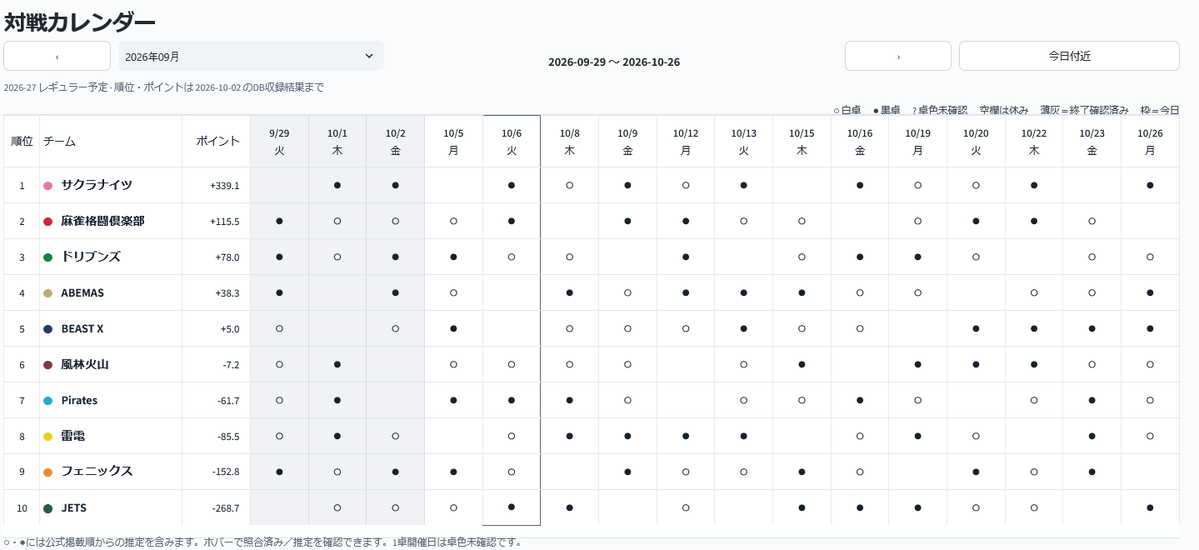Click the date range 2026-09-29 〜 2026-10-26

614,62
